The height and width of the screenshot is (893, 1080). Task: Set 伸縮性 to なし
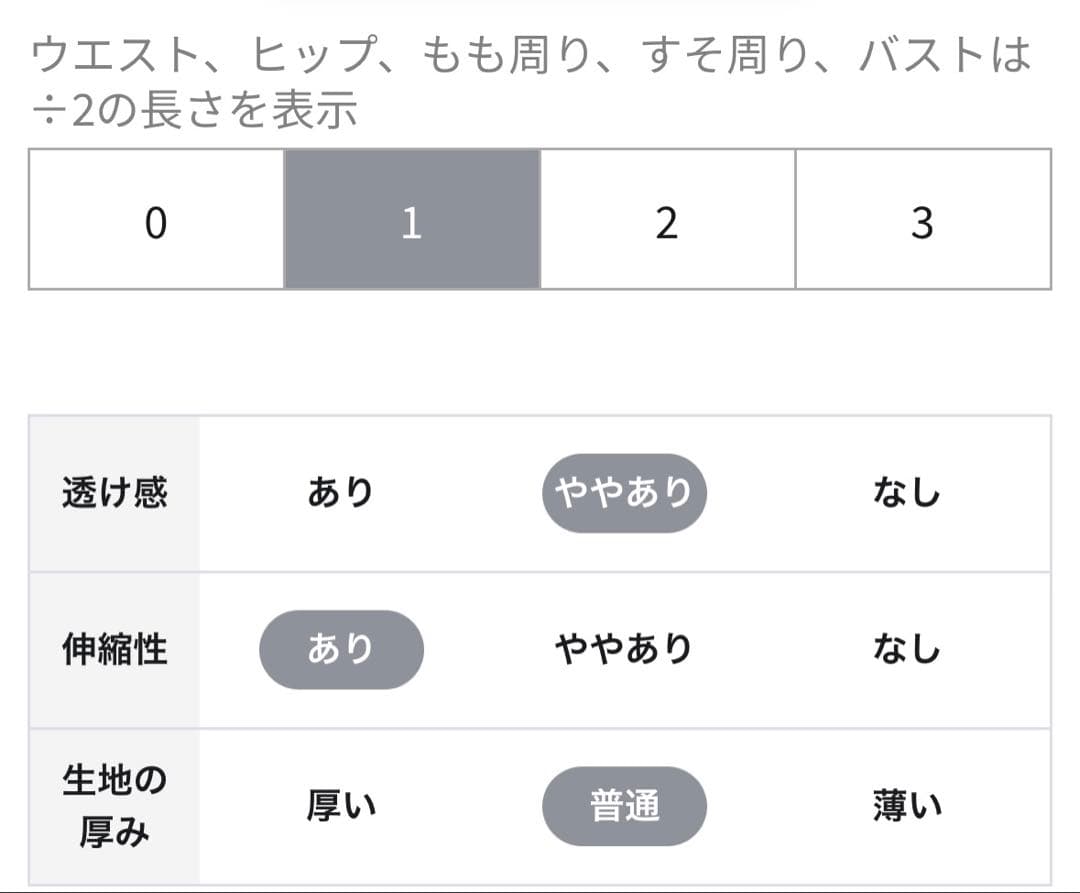coord(906,650)
